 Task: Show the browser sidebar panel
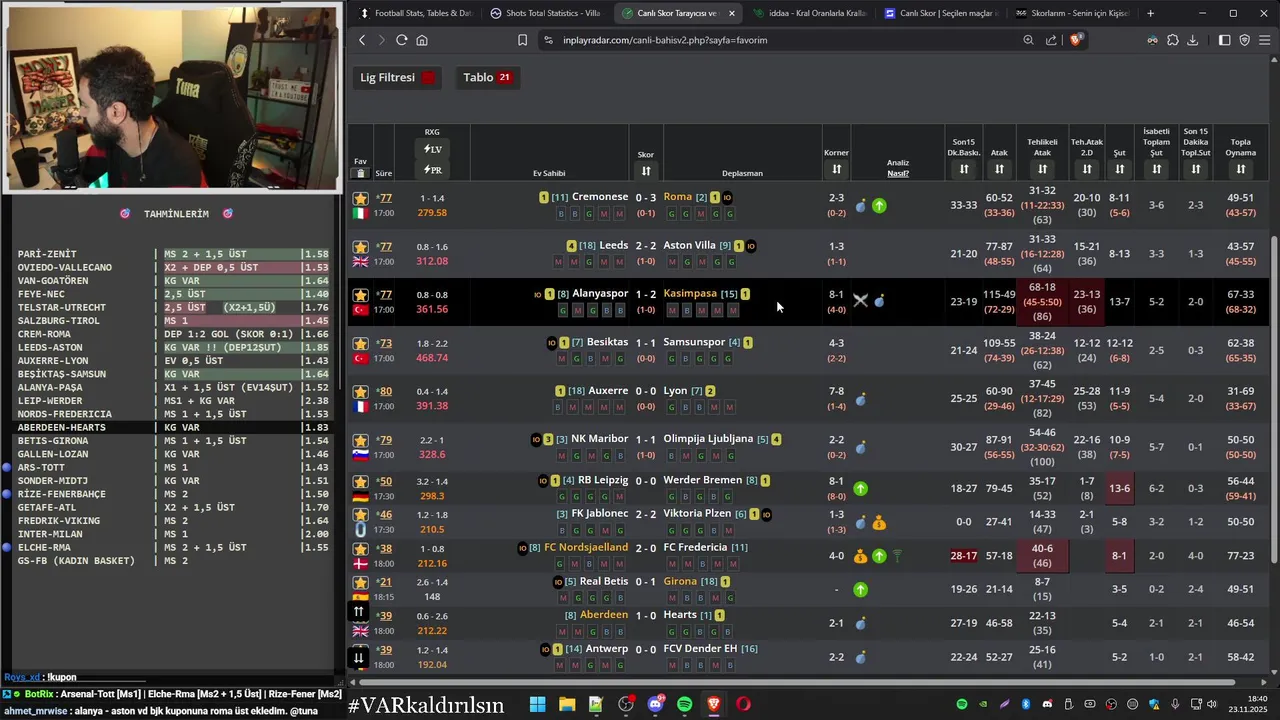coord(1224,40)
